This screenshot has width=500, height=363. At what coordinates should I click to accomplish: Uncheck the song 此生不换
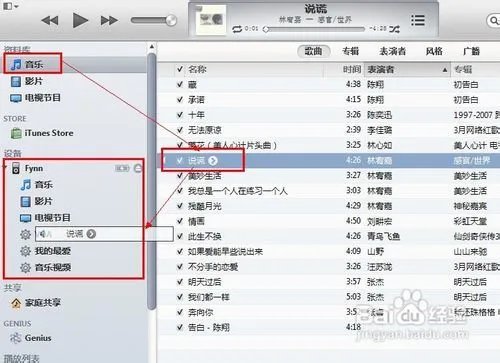(180, 236)
